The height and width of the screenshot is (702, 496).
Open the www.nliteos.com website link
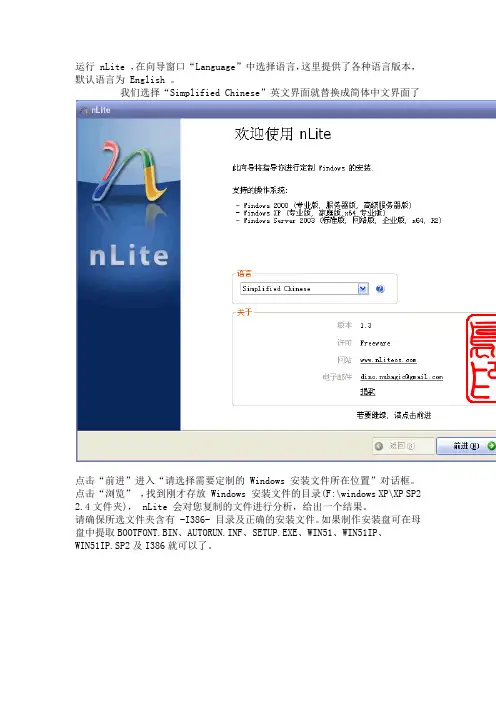(x=388, y=360)
